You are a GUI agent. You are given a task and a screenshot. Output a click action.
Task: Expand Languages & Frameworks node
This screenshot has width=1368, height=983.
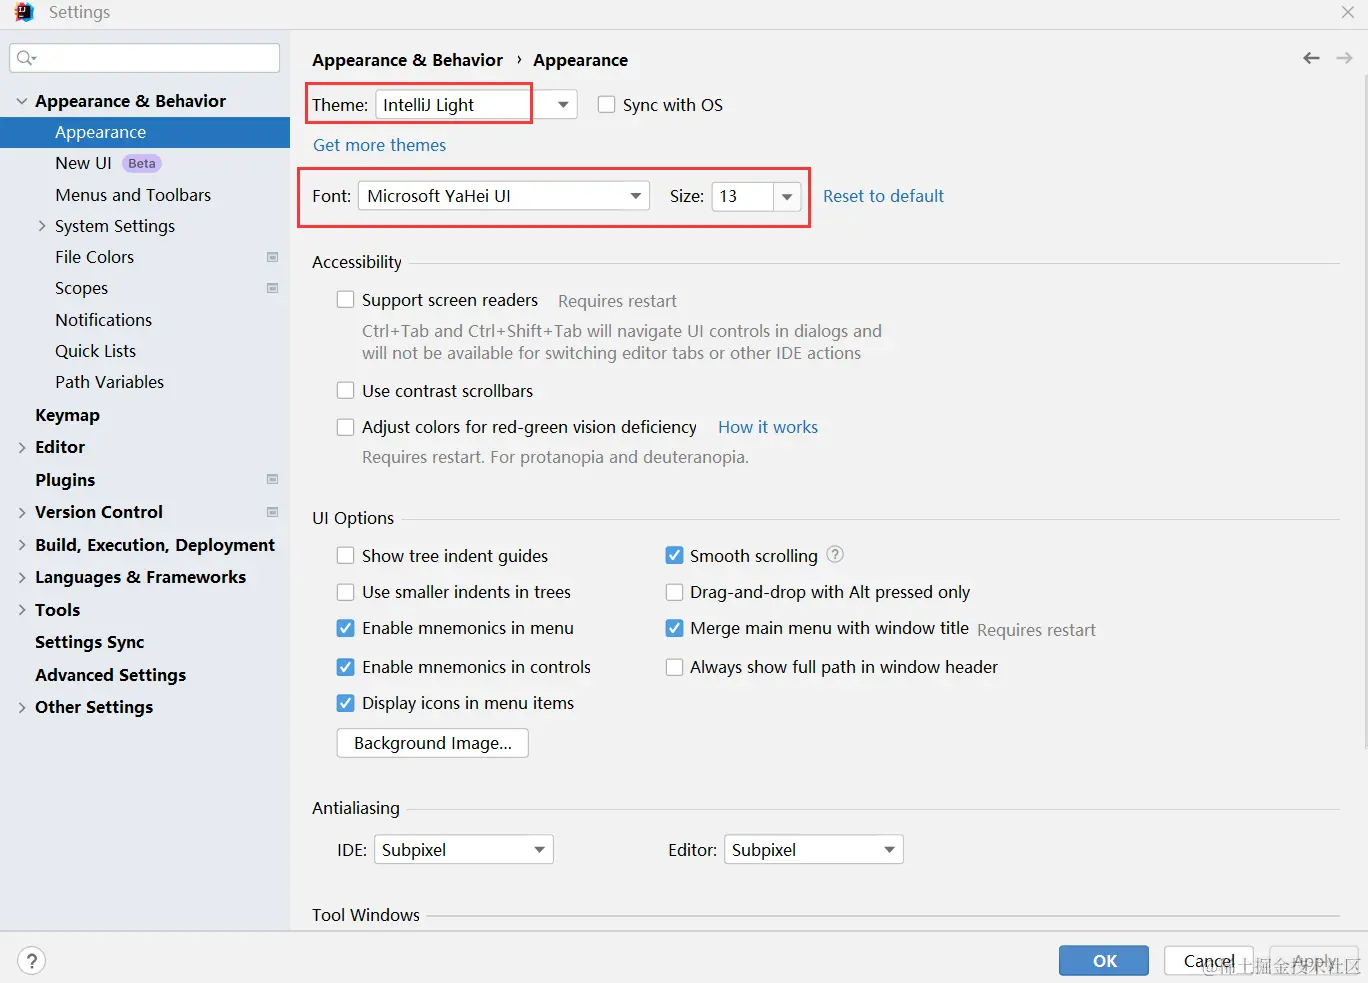point(21,577)
